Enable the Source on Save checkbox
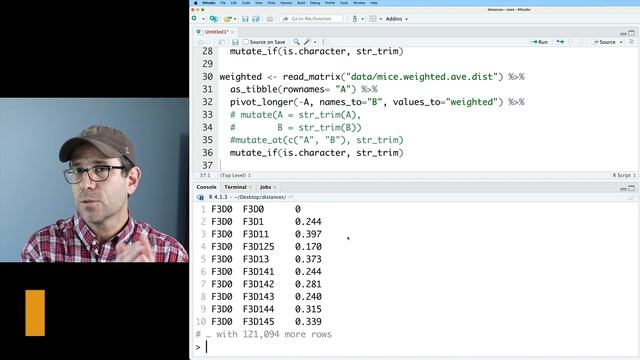The height and width of the screenshot is (360, 640). pyautogui.click(x=246, y=42)
